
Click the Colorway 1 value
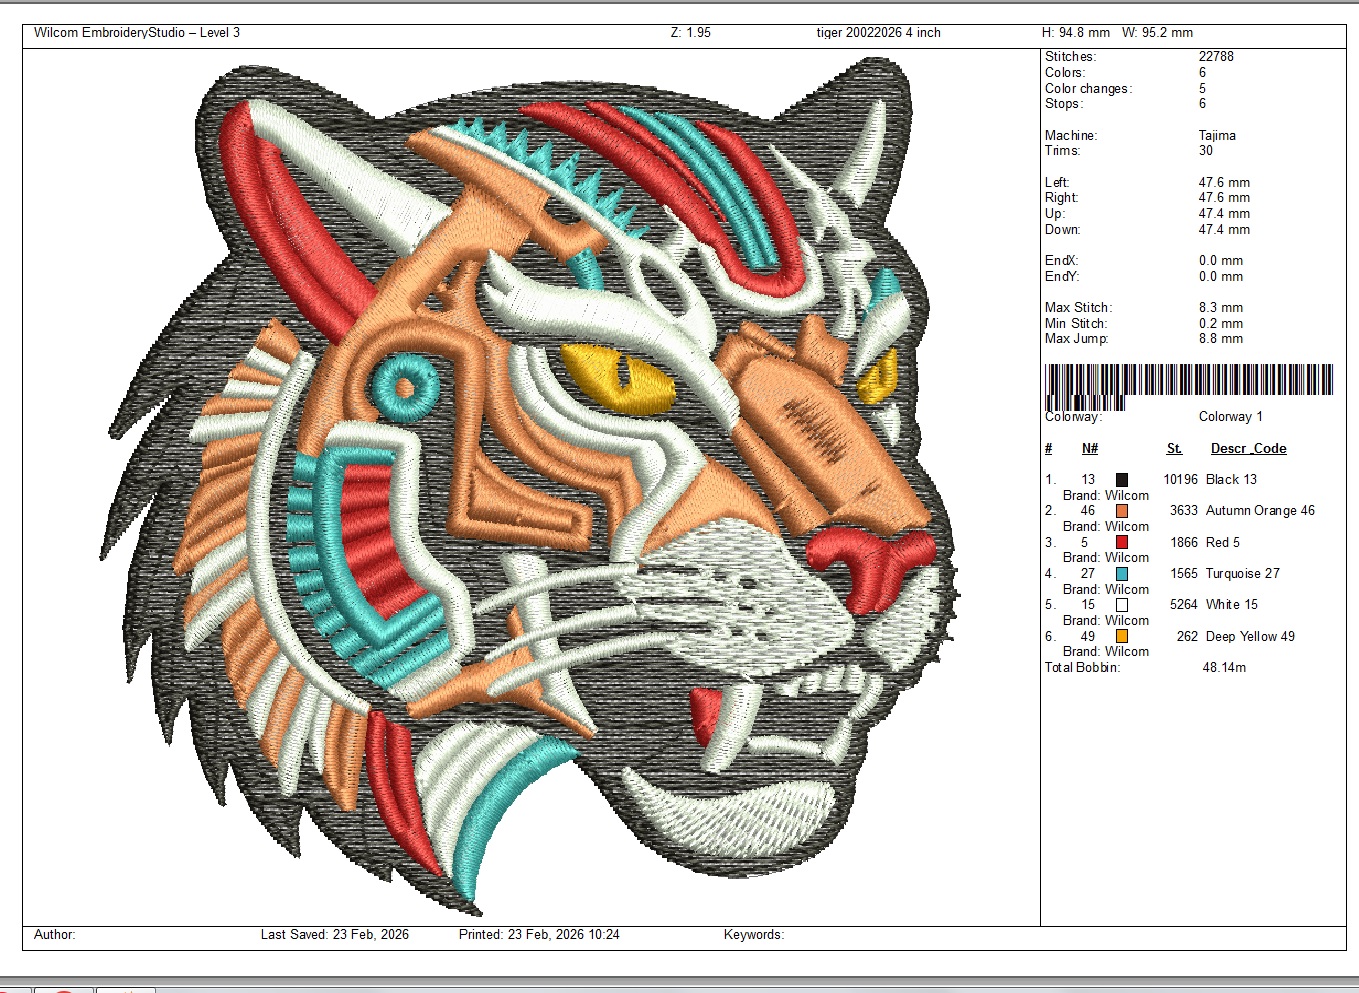click(1230, 417)
